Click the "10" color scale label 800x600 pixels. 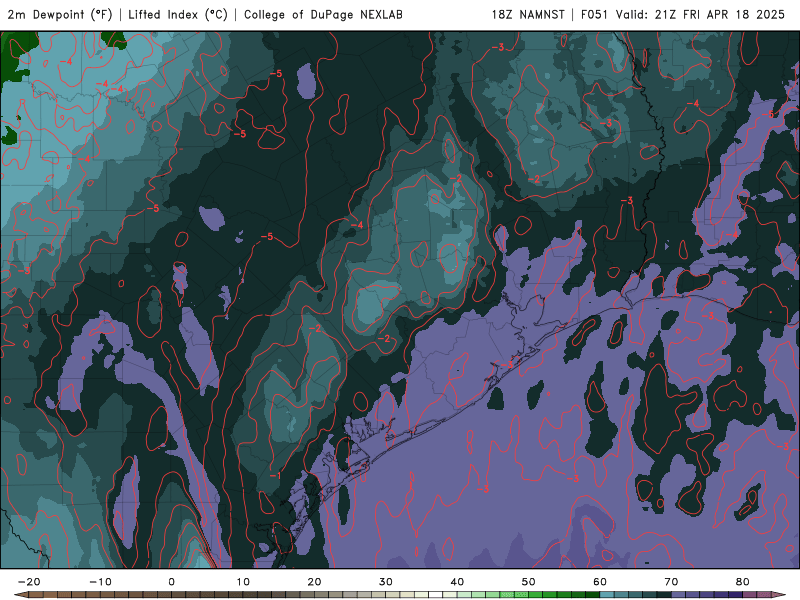click(x=243, y=582)
